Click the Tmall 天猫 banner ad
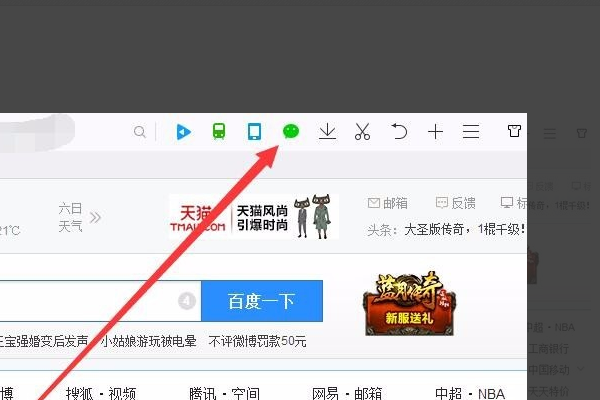This screenshot has width=600, height=400. click(253, 217)
